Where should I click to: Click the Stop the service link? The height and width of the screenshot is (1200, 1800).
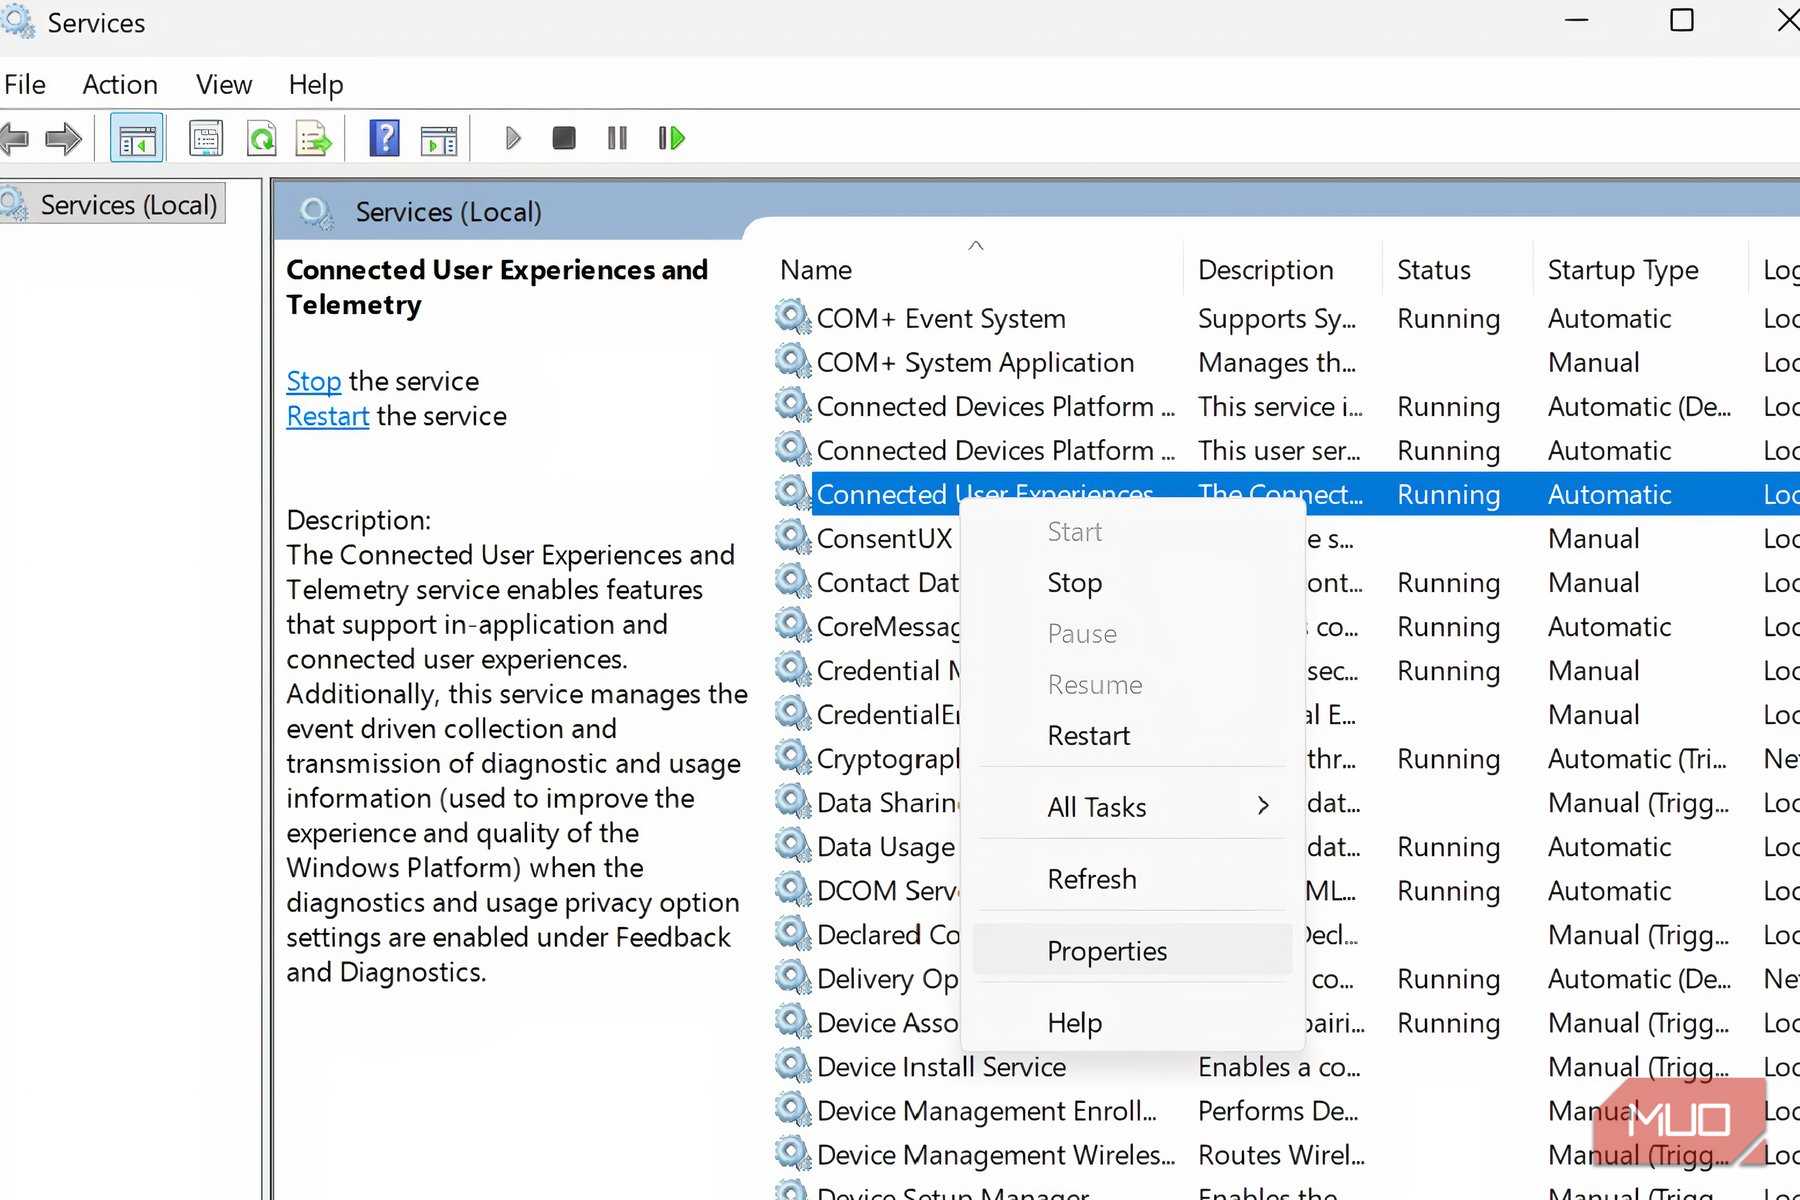tap(314, 381)
